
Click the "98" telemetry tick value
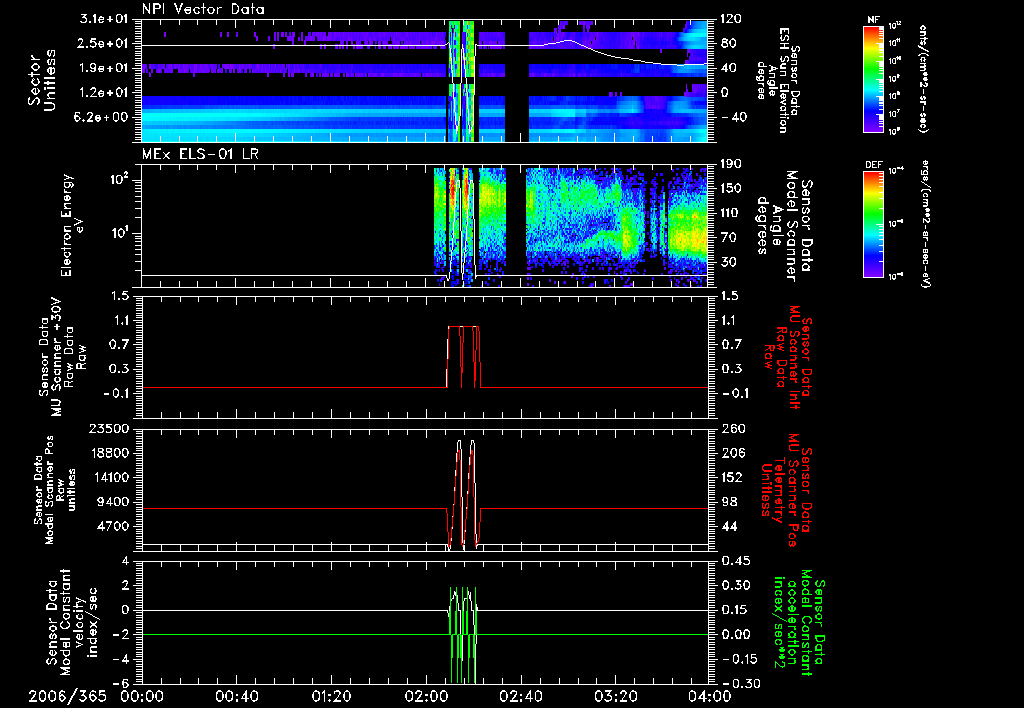(729, 502)
